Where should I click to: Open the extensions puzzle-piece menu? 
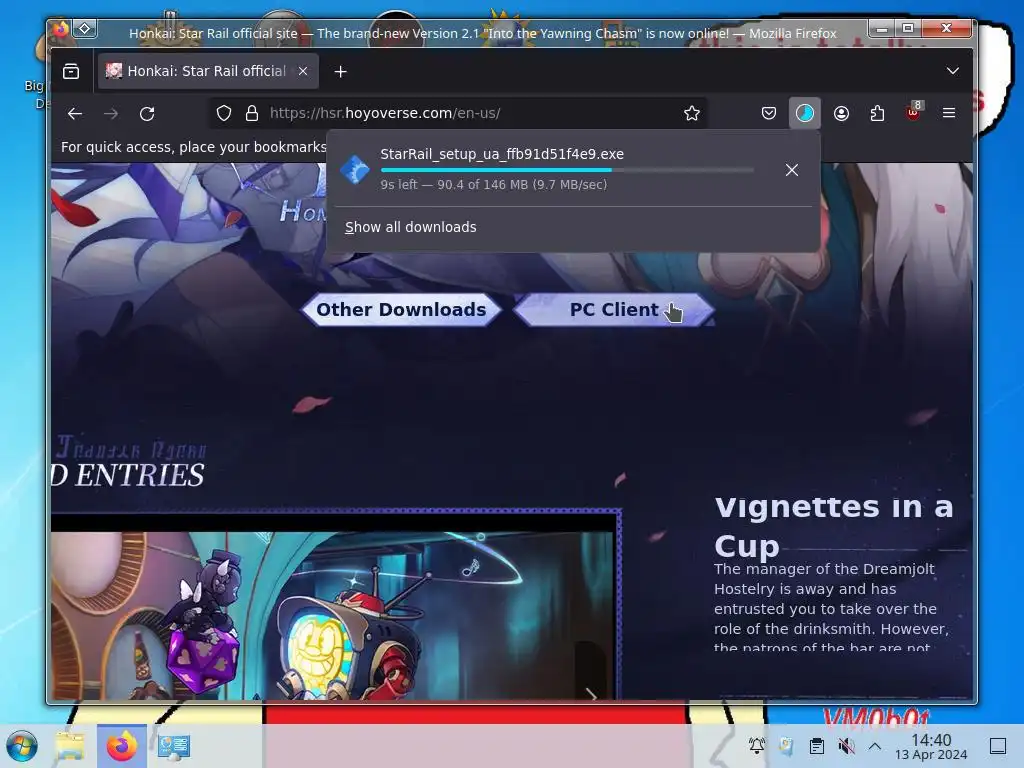(878, 114)
